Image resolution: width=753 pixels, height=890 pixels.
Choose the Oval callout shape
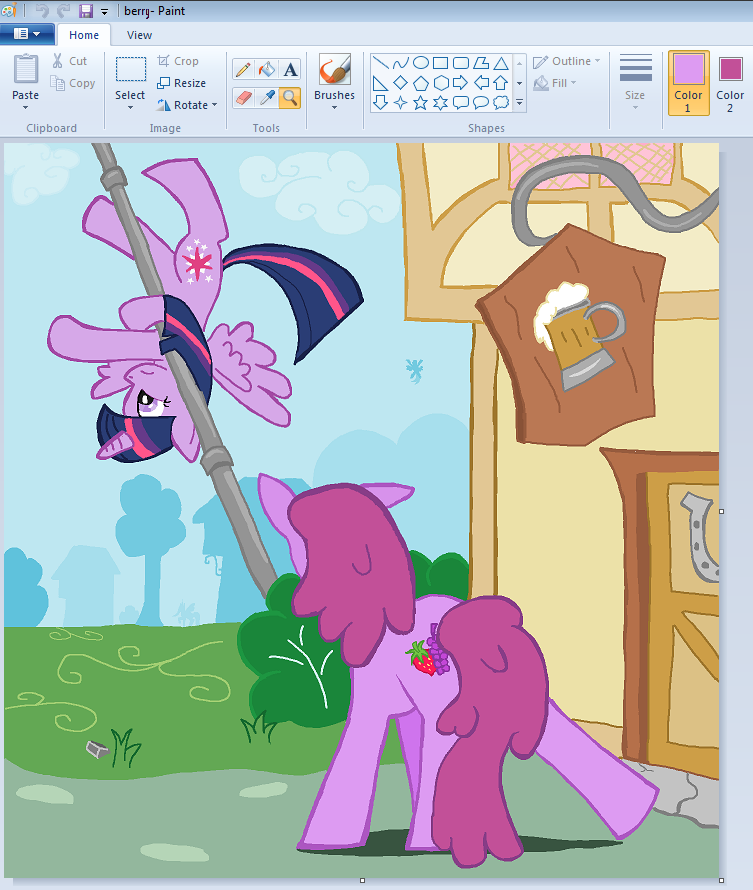(x=481, y=103)
